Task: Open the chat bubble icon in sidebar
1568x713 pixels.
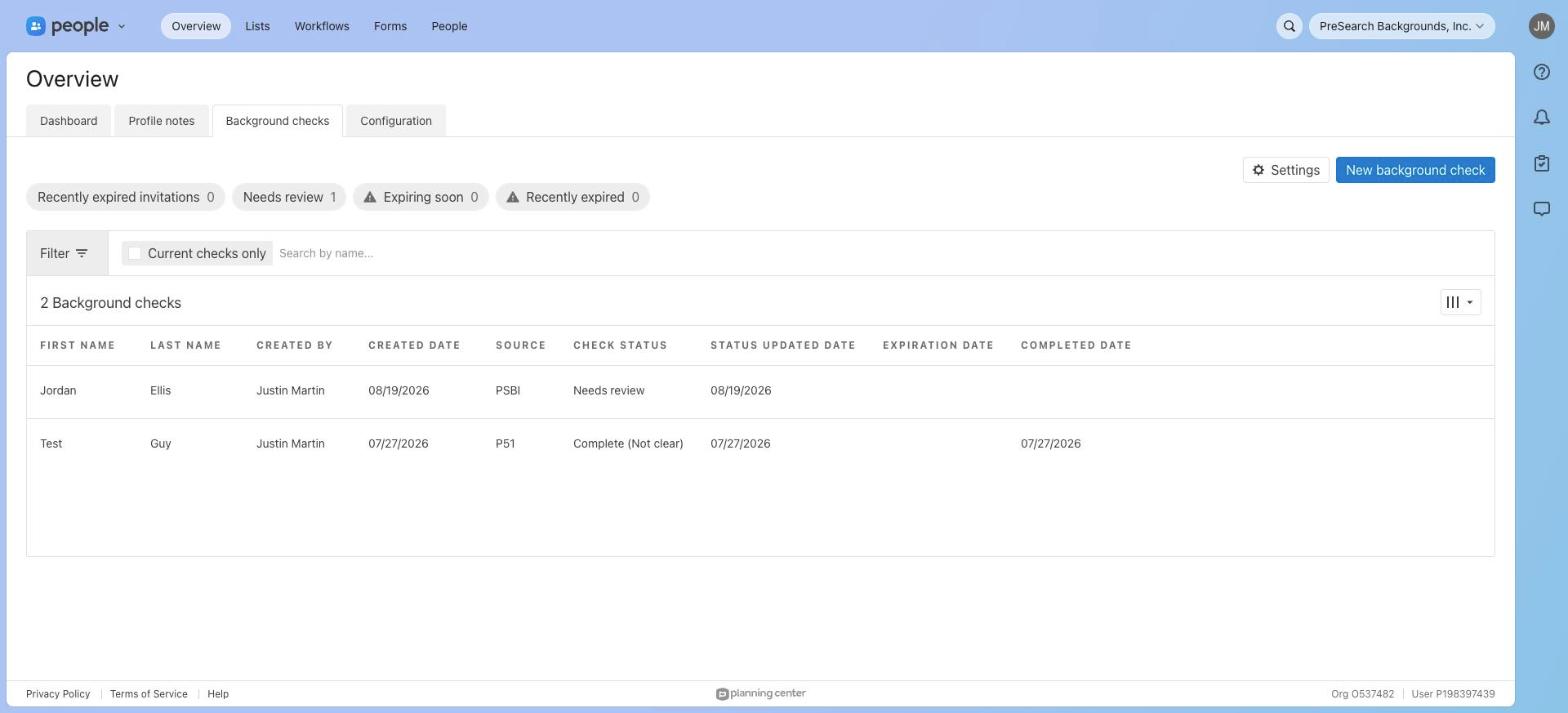Action: point(1541,209)
